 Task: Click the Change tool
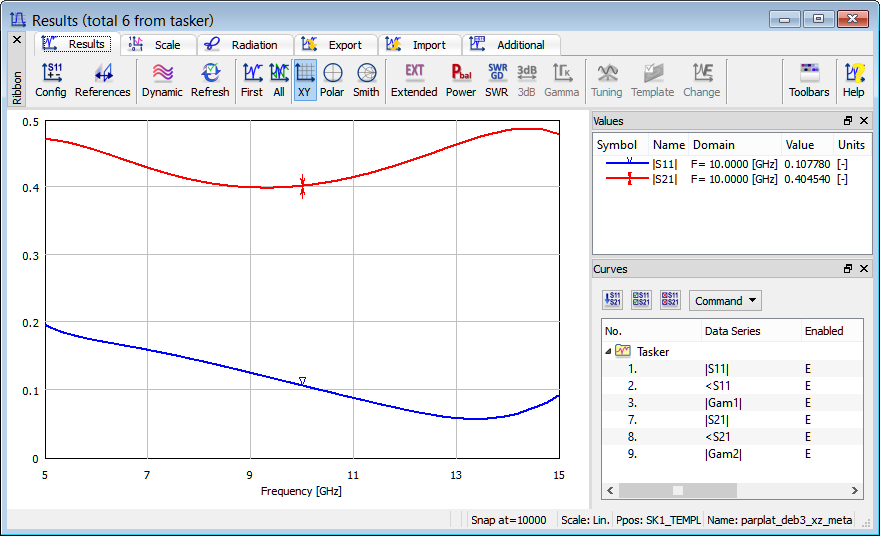pyautogui.click(x=702, y=80)
